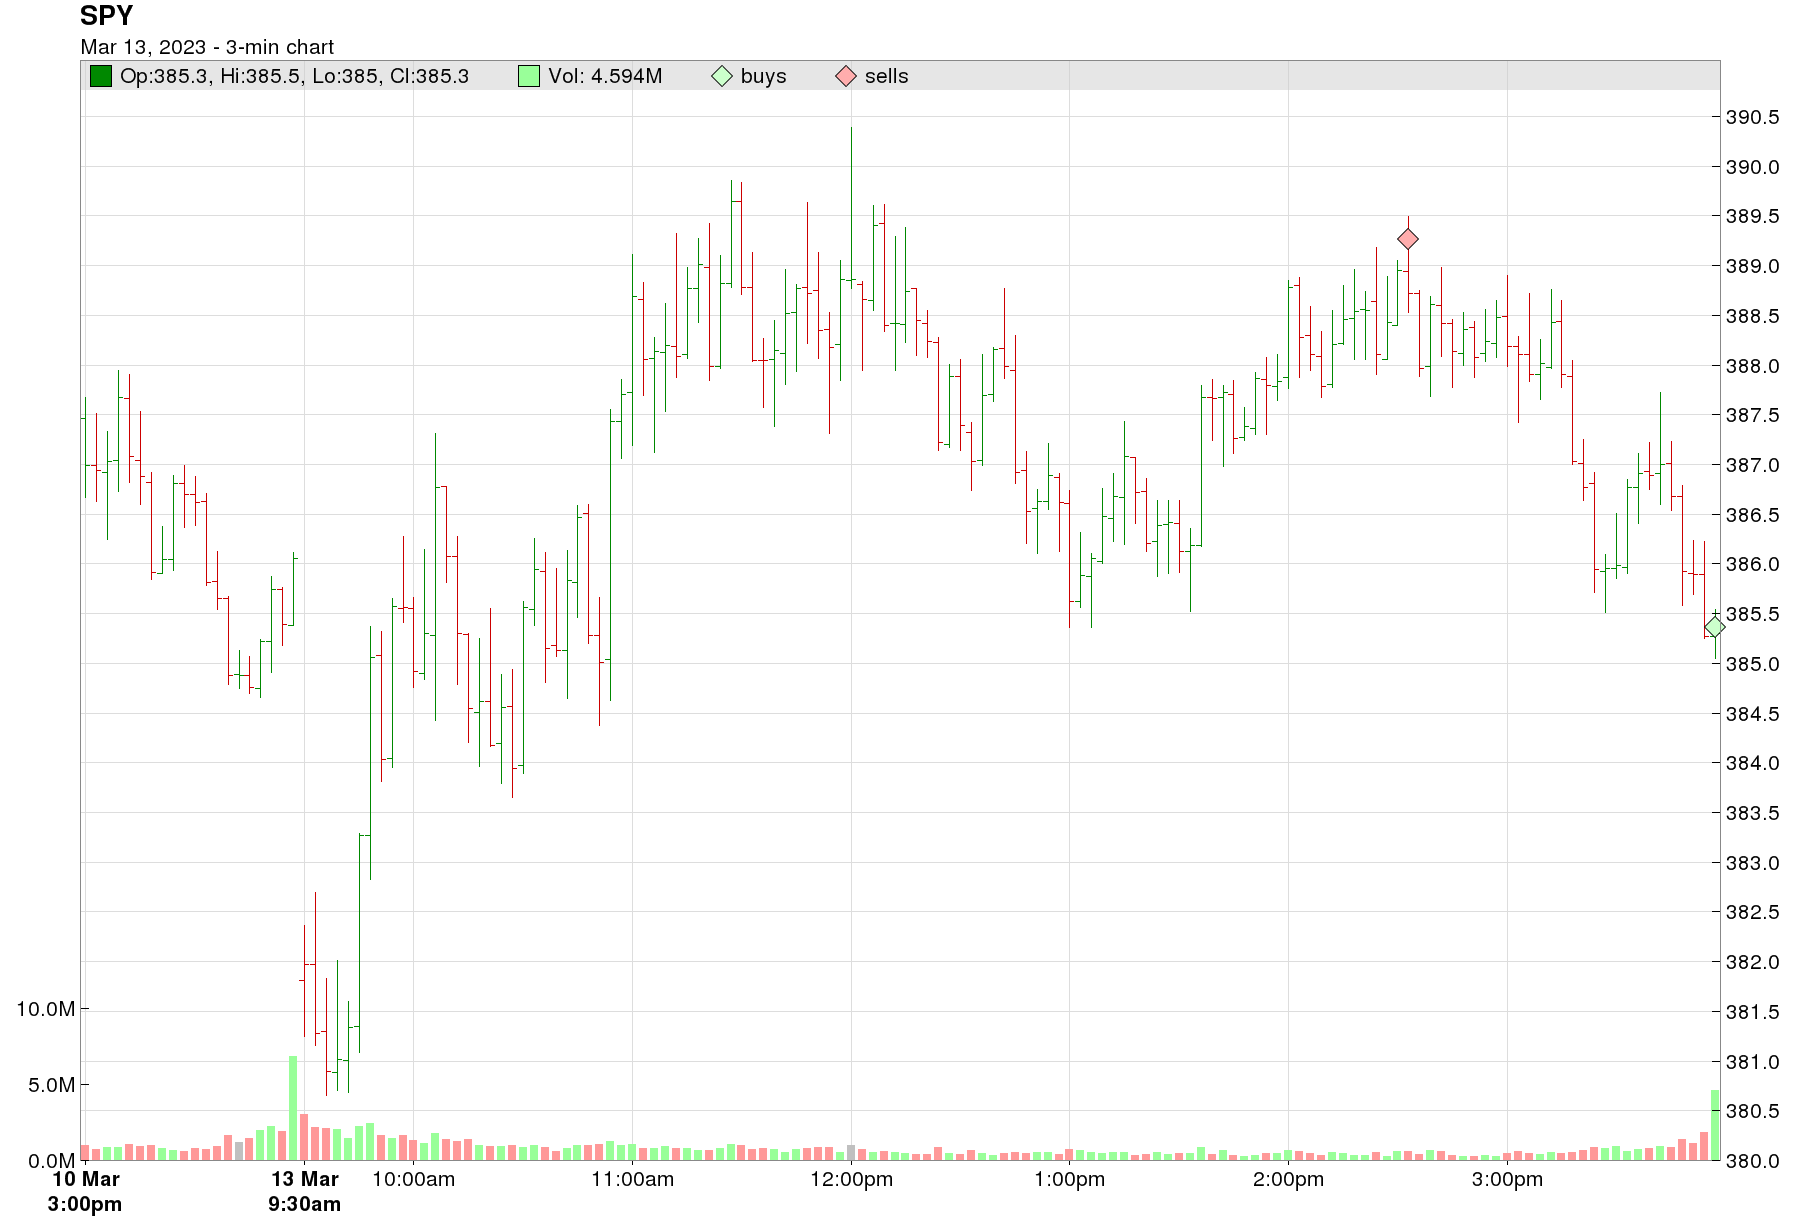Click the "10 Mar 3:00pm" time axis label
This screenshot has height=1232, width=1800.
[x=85, y=1191]
